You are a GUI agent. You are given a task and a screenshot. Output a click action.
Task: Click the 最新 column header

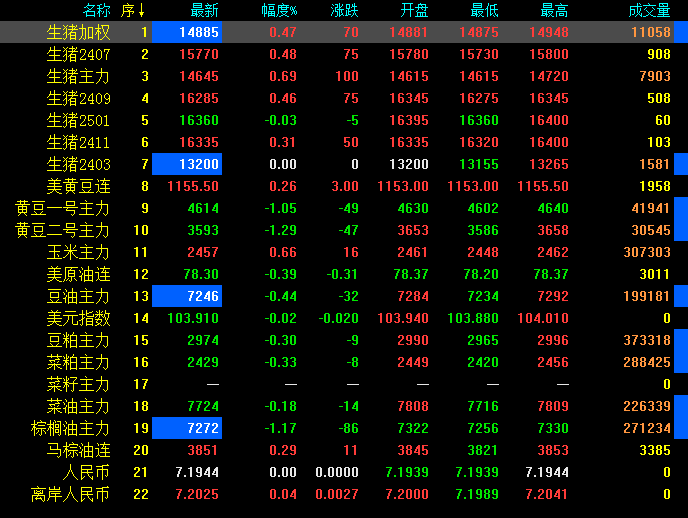(204, 10)
